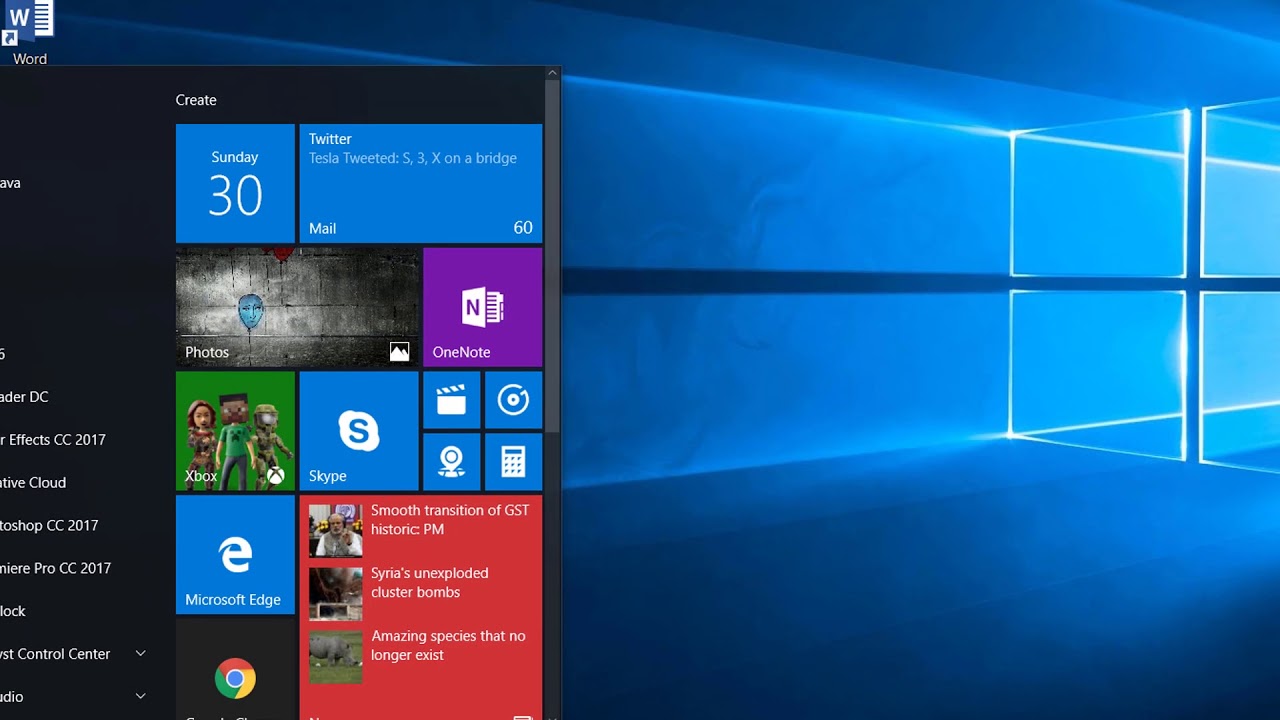1280x720 pixels.
Task: Click the rhino species news thumbnail
Action: click(x=335, y=656)
